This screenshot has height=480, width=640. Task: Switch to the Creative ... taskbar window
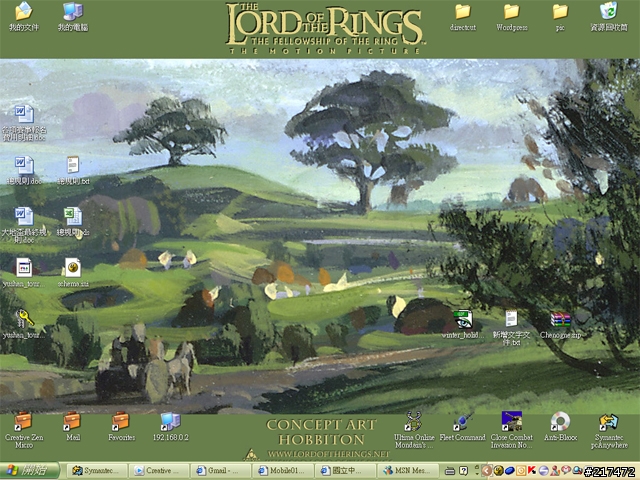(x=159, y=471)
